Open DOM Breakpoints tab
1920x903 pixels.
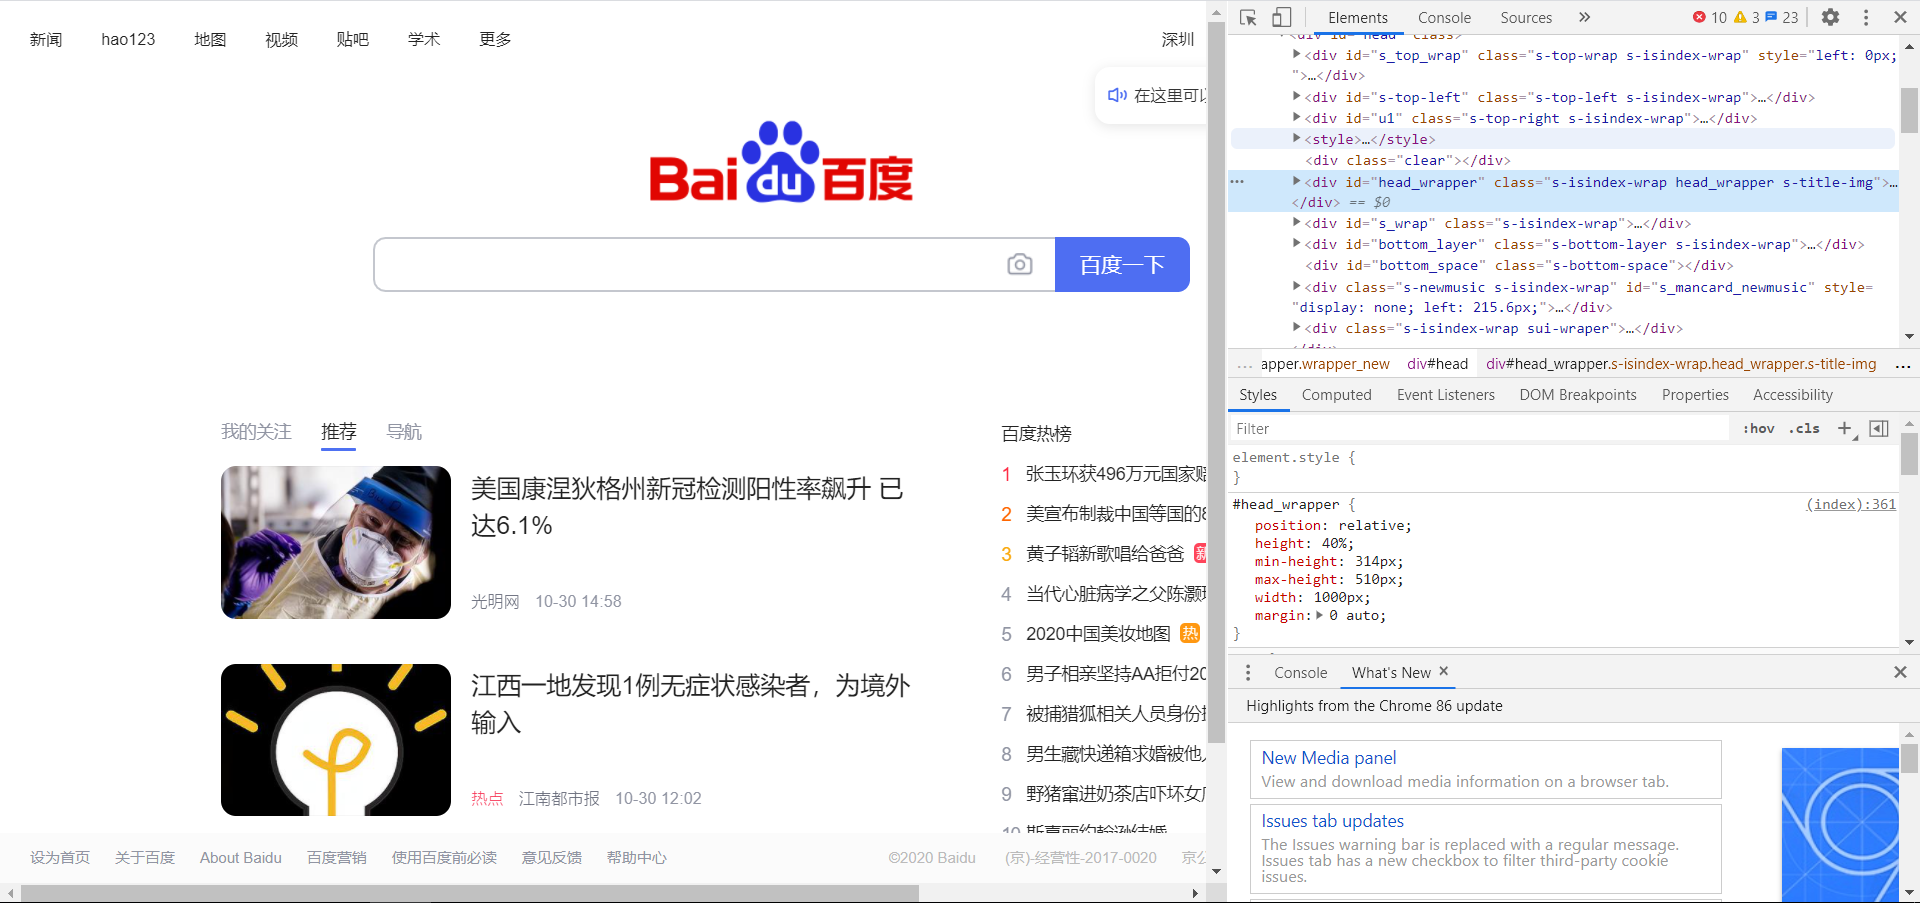coord(1578,395)
